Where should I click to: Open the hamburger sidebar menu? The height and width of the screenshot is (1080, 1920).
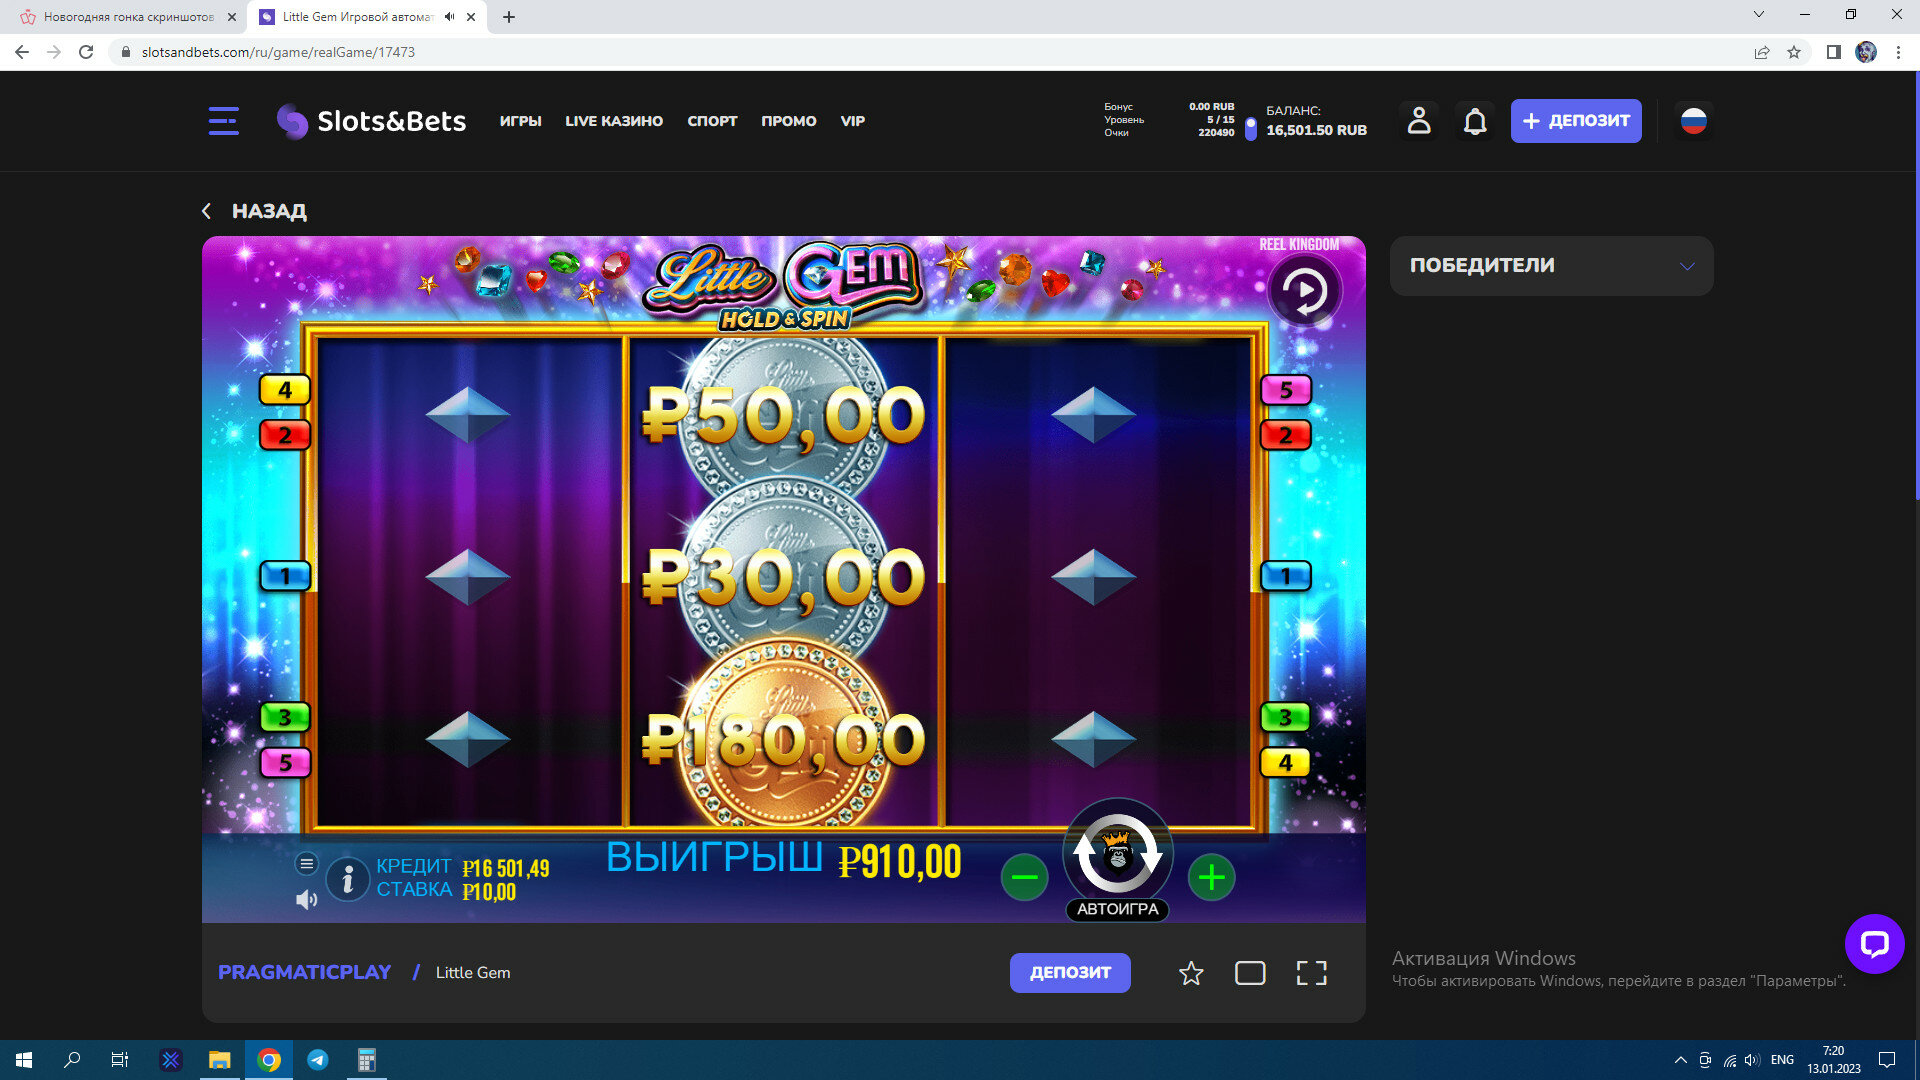[x=223, y=121]
